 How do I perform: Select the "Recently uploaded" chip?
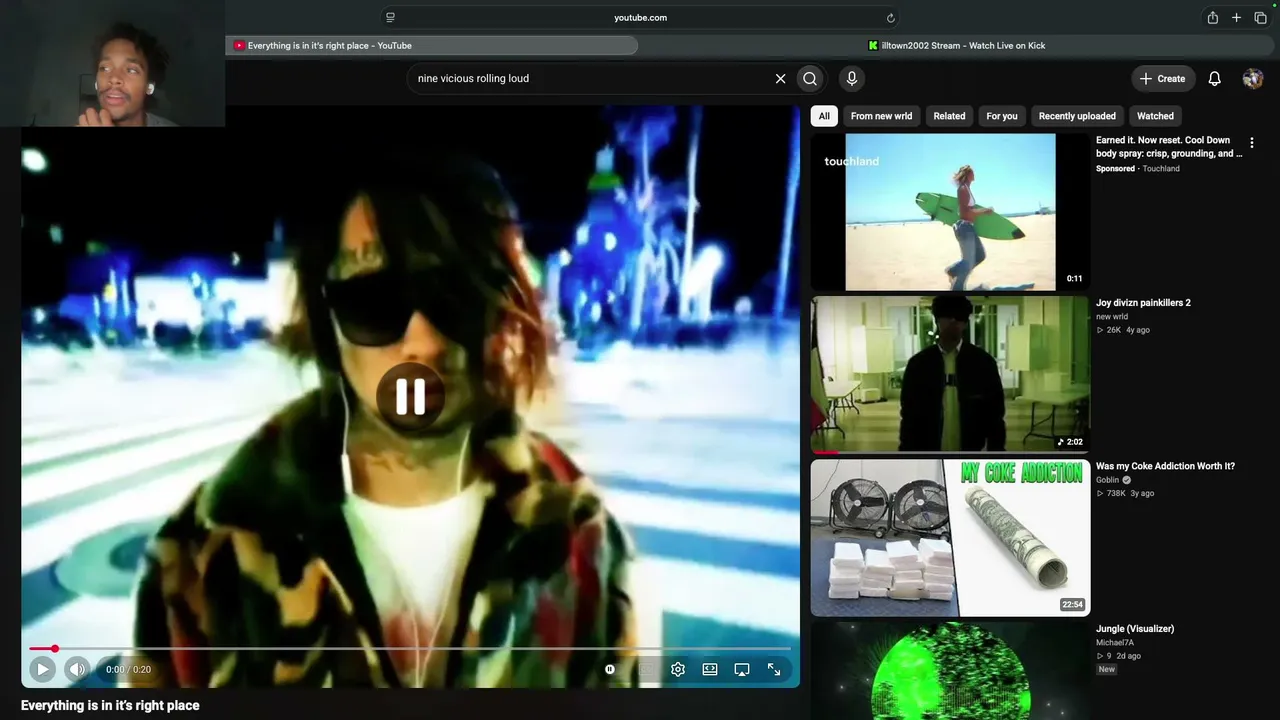coord(1077,116)
